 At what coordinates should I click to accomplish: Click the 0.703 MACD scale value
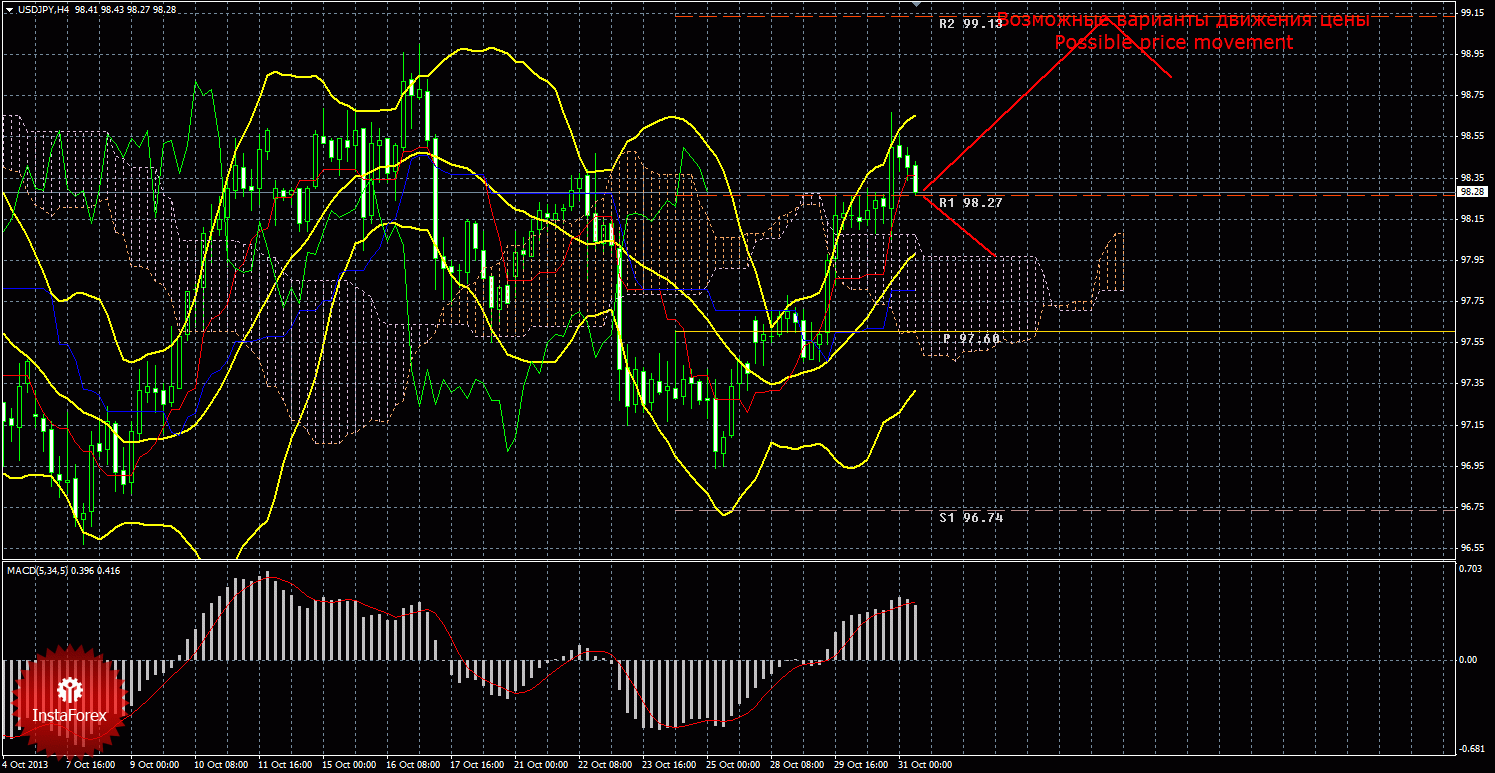click(1470, 568)
